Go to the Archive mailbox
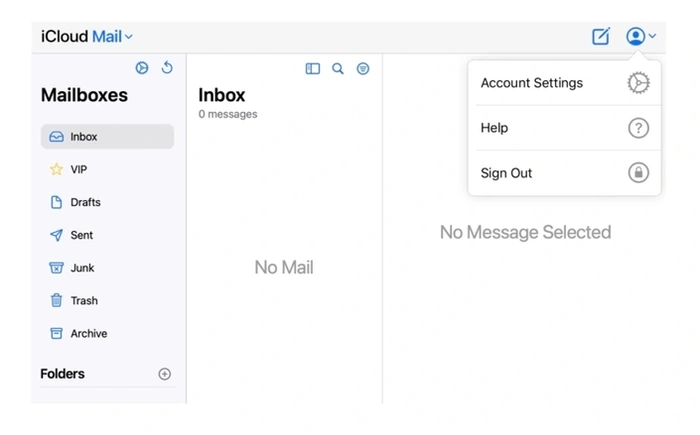Screen dimensions: 700x435 [x=107, y=334]
